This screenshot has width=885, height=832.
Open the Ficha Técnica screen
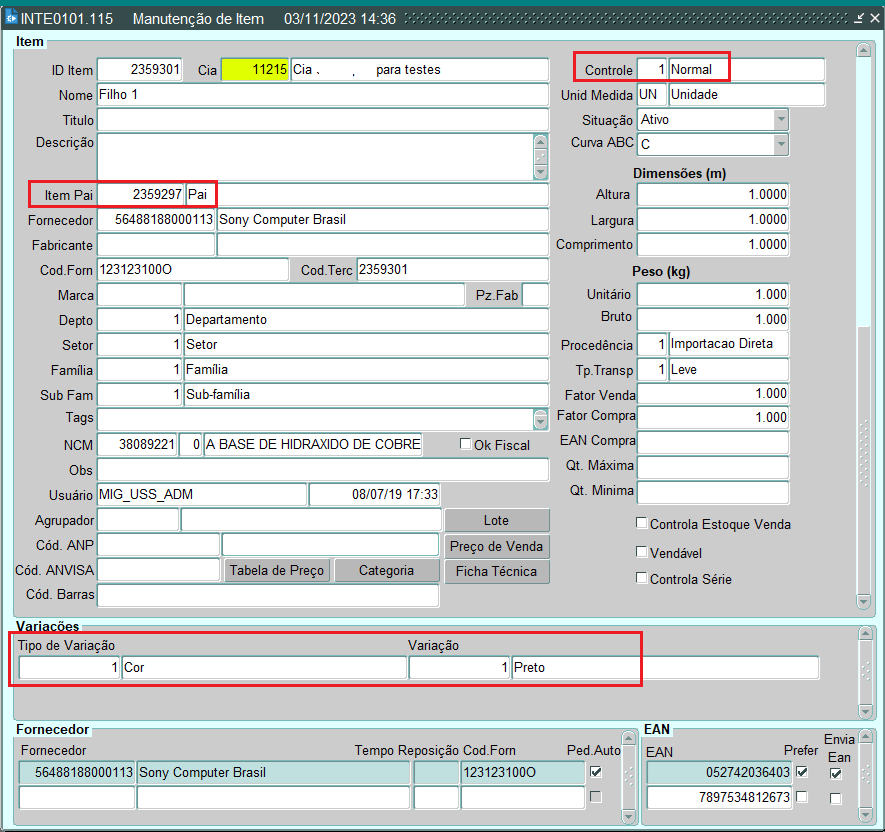coord(496,571)
